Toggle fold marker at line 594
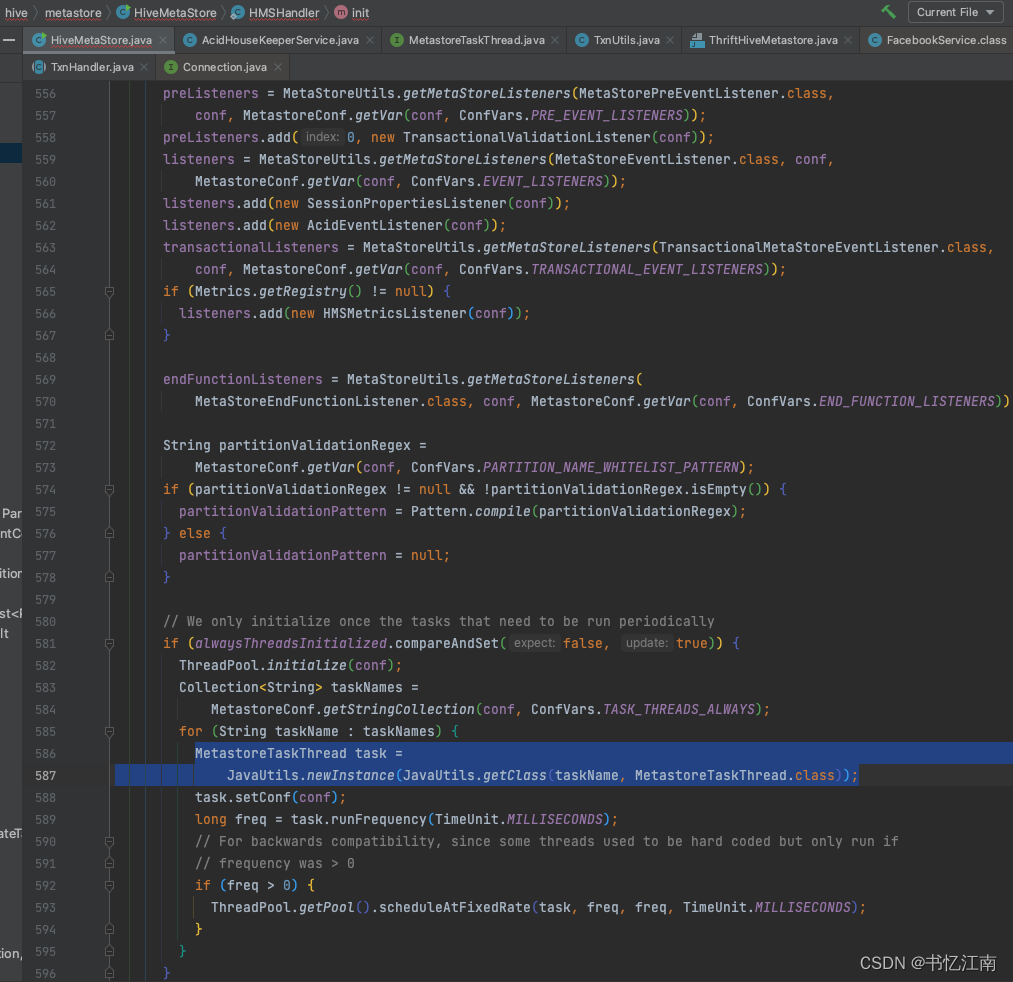Viewport: 1013px width, 982px height. pyautogui.click(x=109, y=930)
